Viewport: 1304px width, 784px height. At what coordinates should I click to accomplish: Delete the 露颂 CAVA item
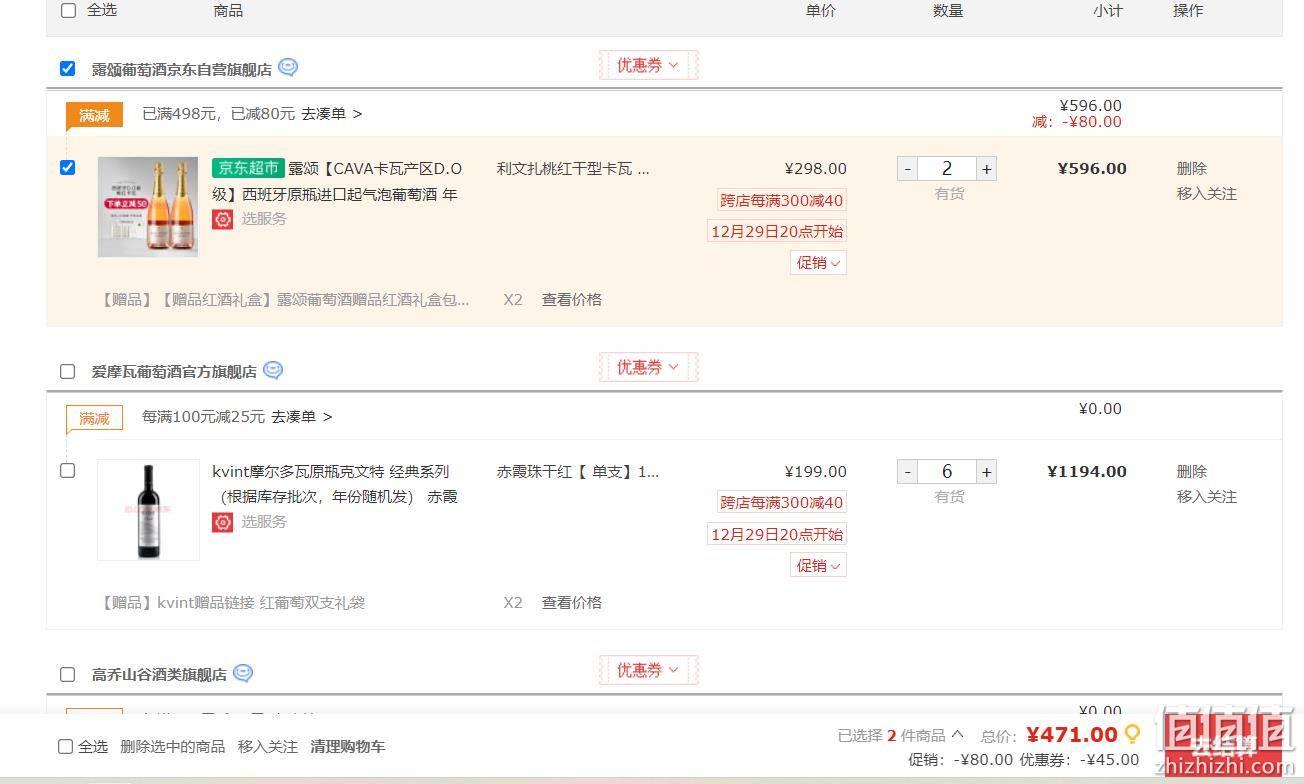pos(1191,168)
